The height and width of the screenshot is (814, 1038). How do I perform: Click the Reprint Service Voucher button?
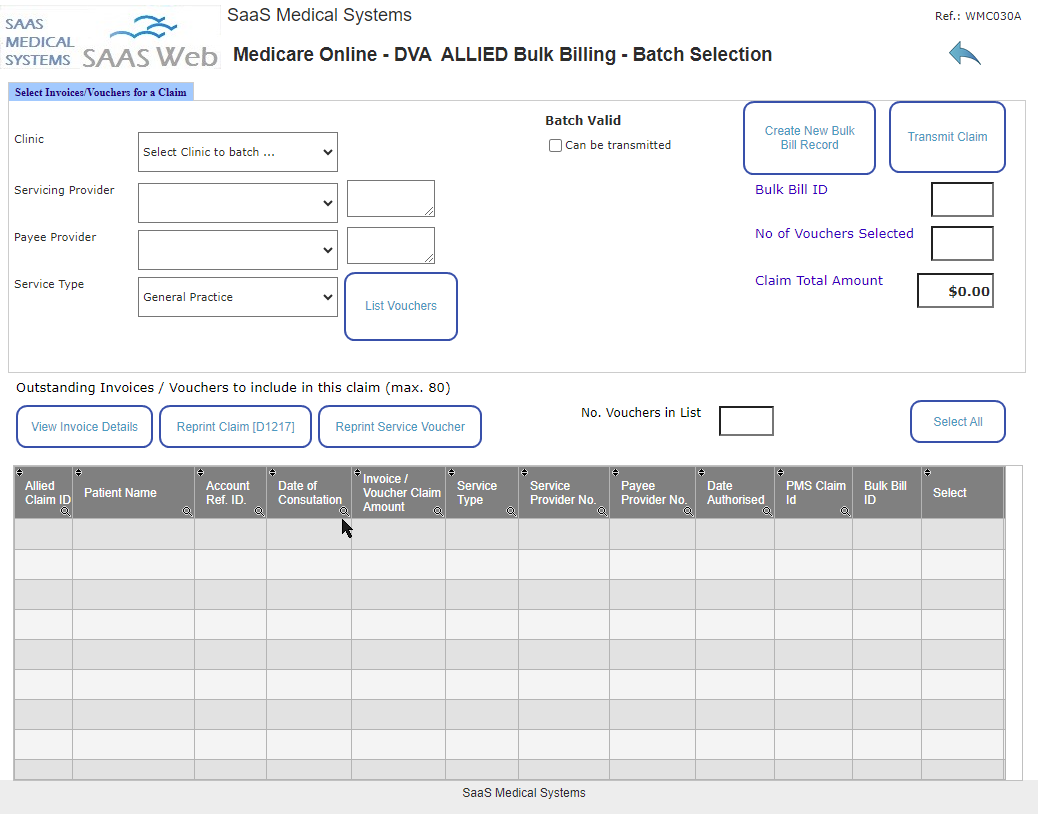point(400,427)
